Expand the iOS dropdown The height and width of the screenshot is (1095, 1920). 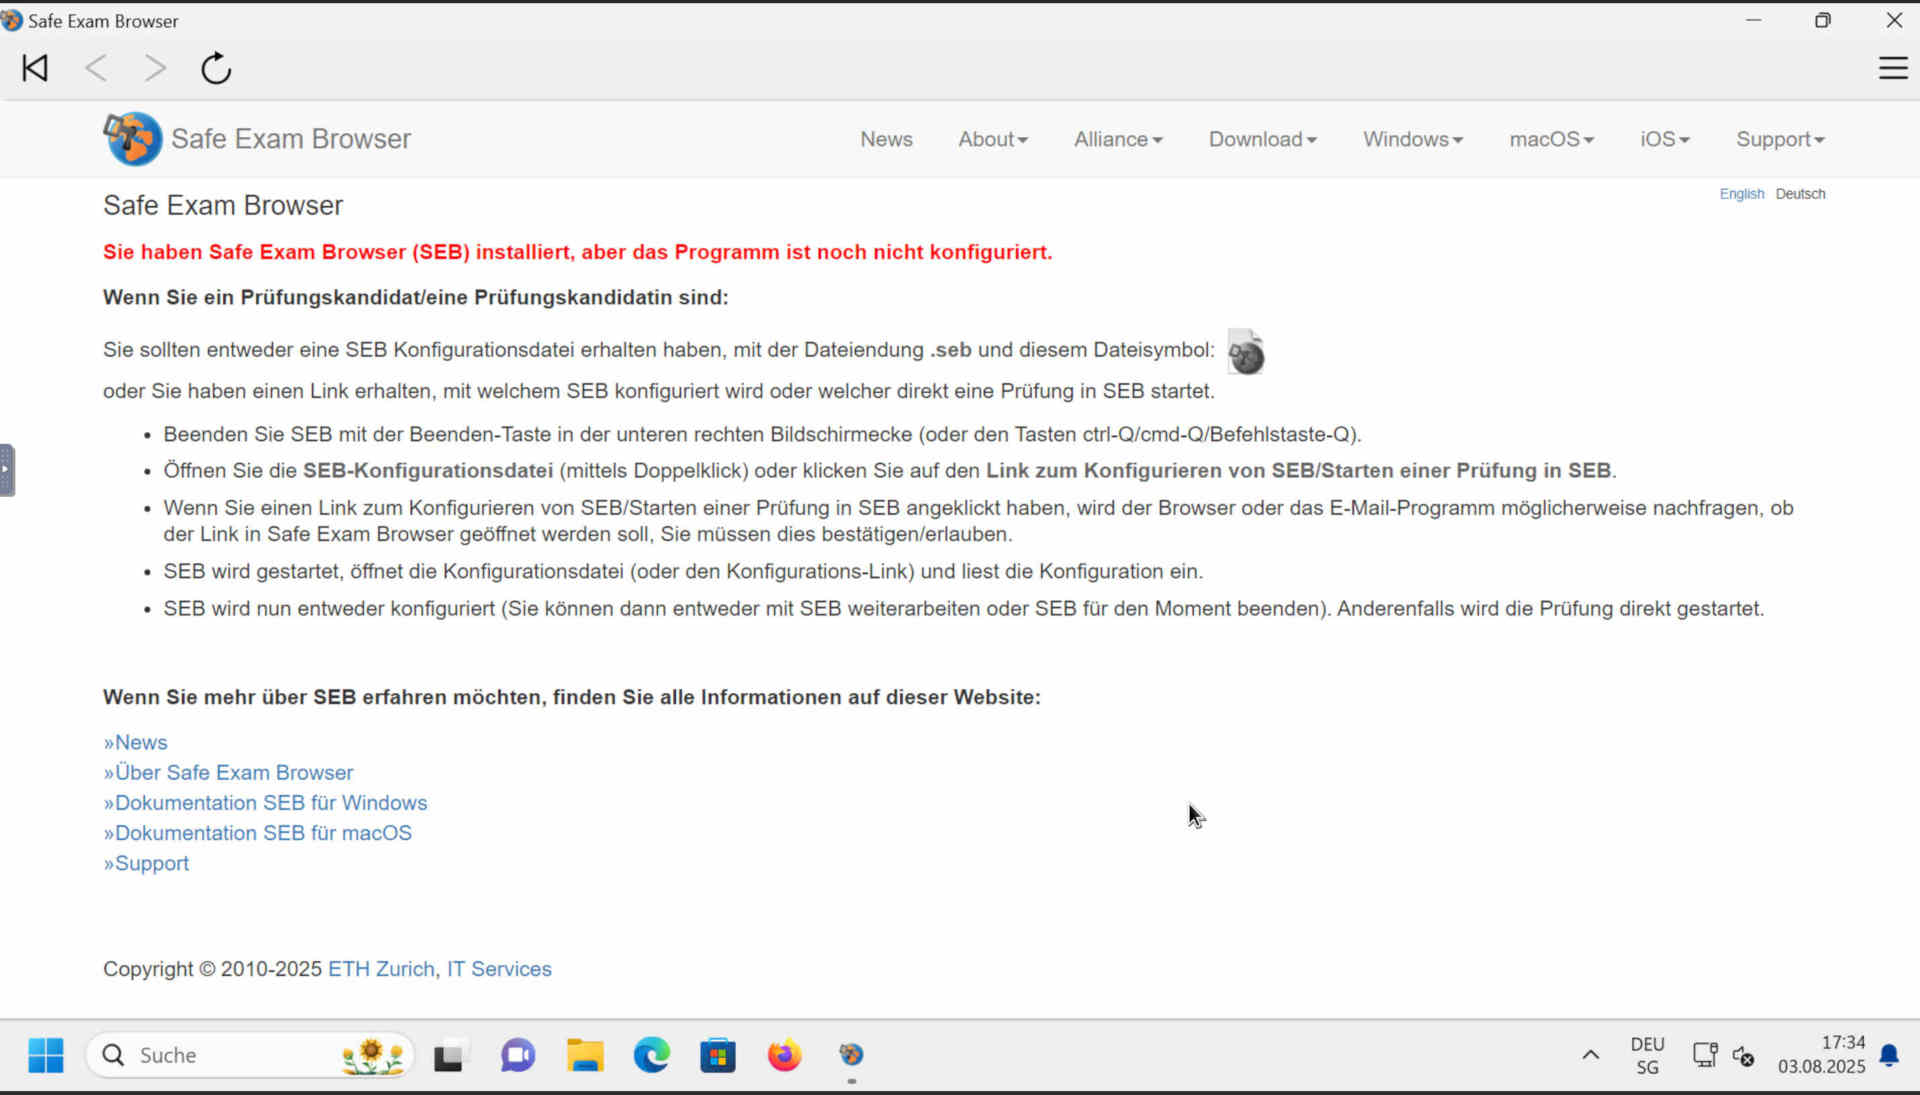[x=1665, y=139]
